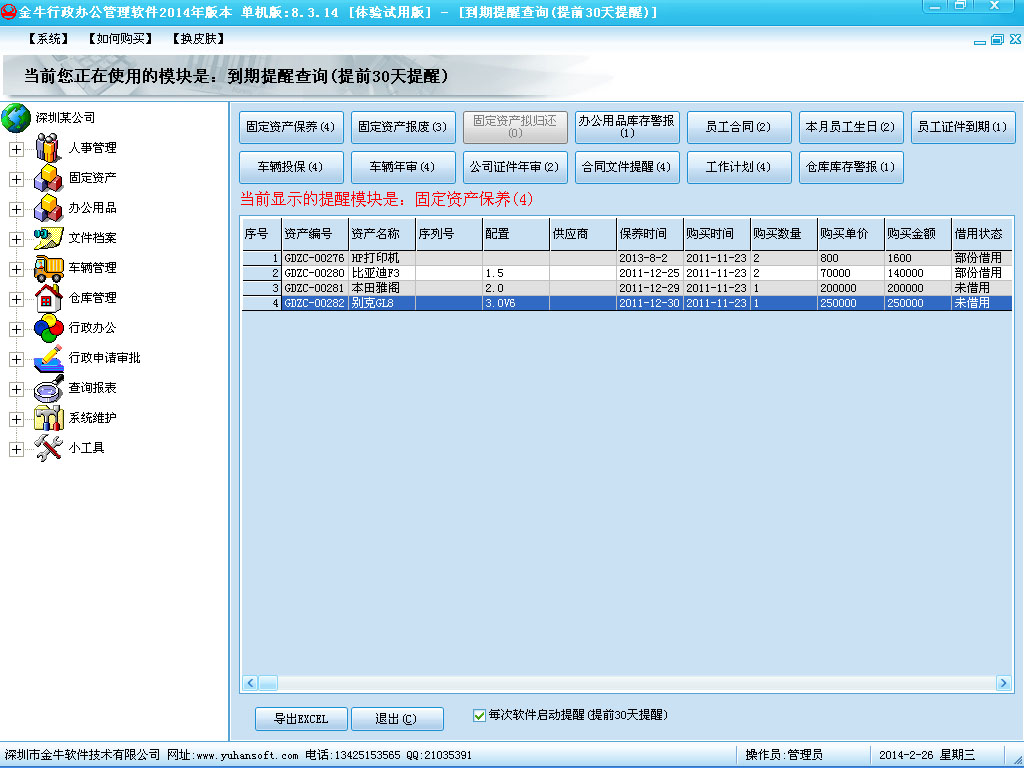Expand the 系统维护 tree node
The image size is (1024, 768).
[16, 419]
